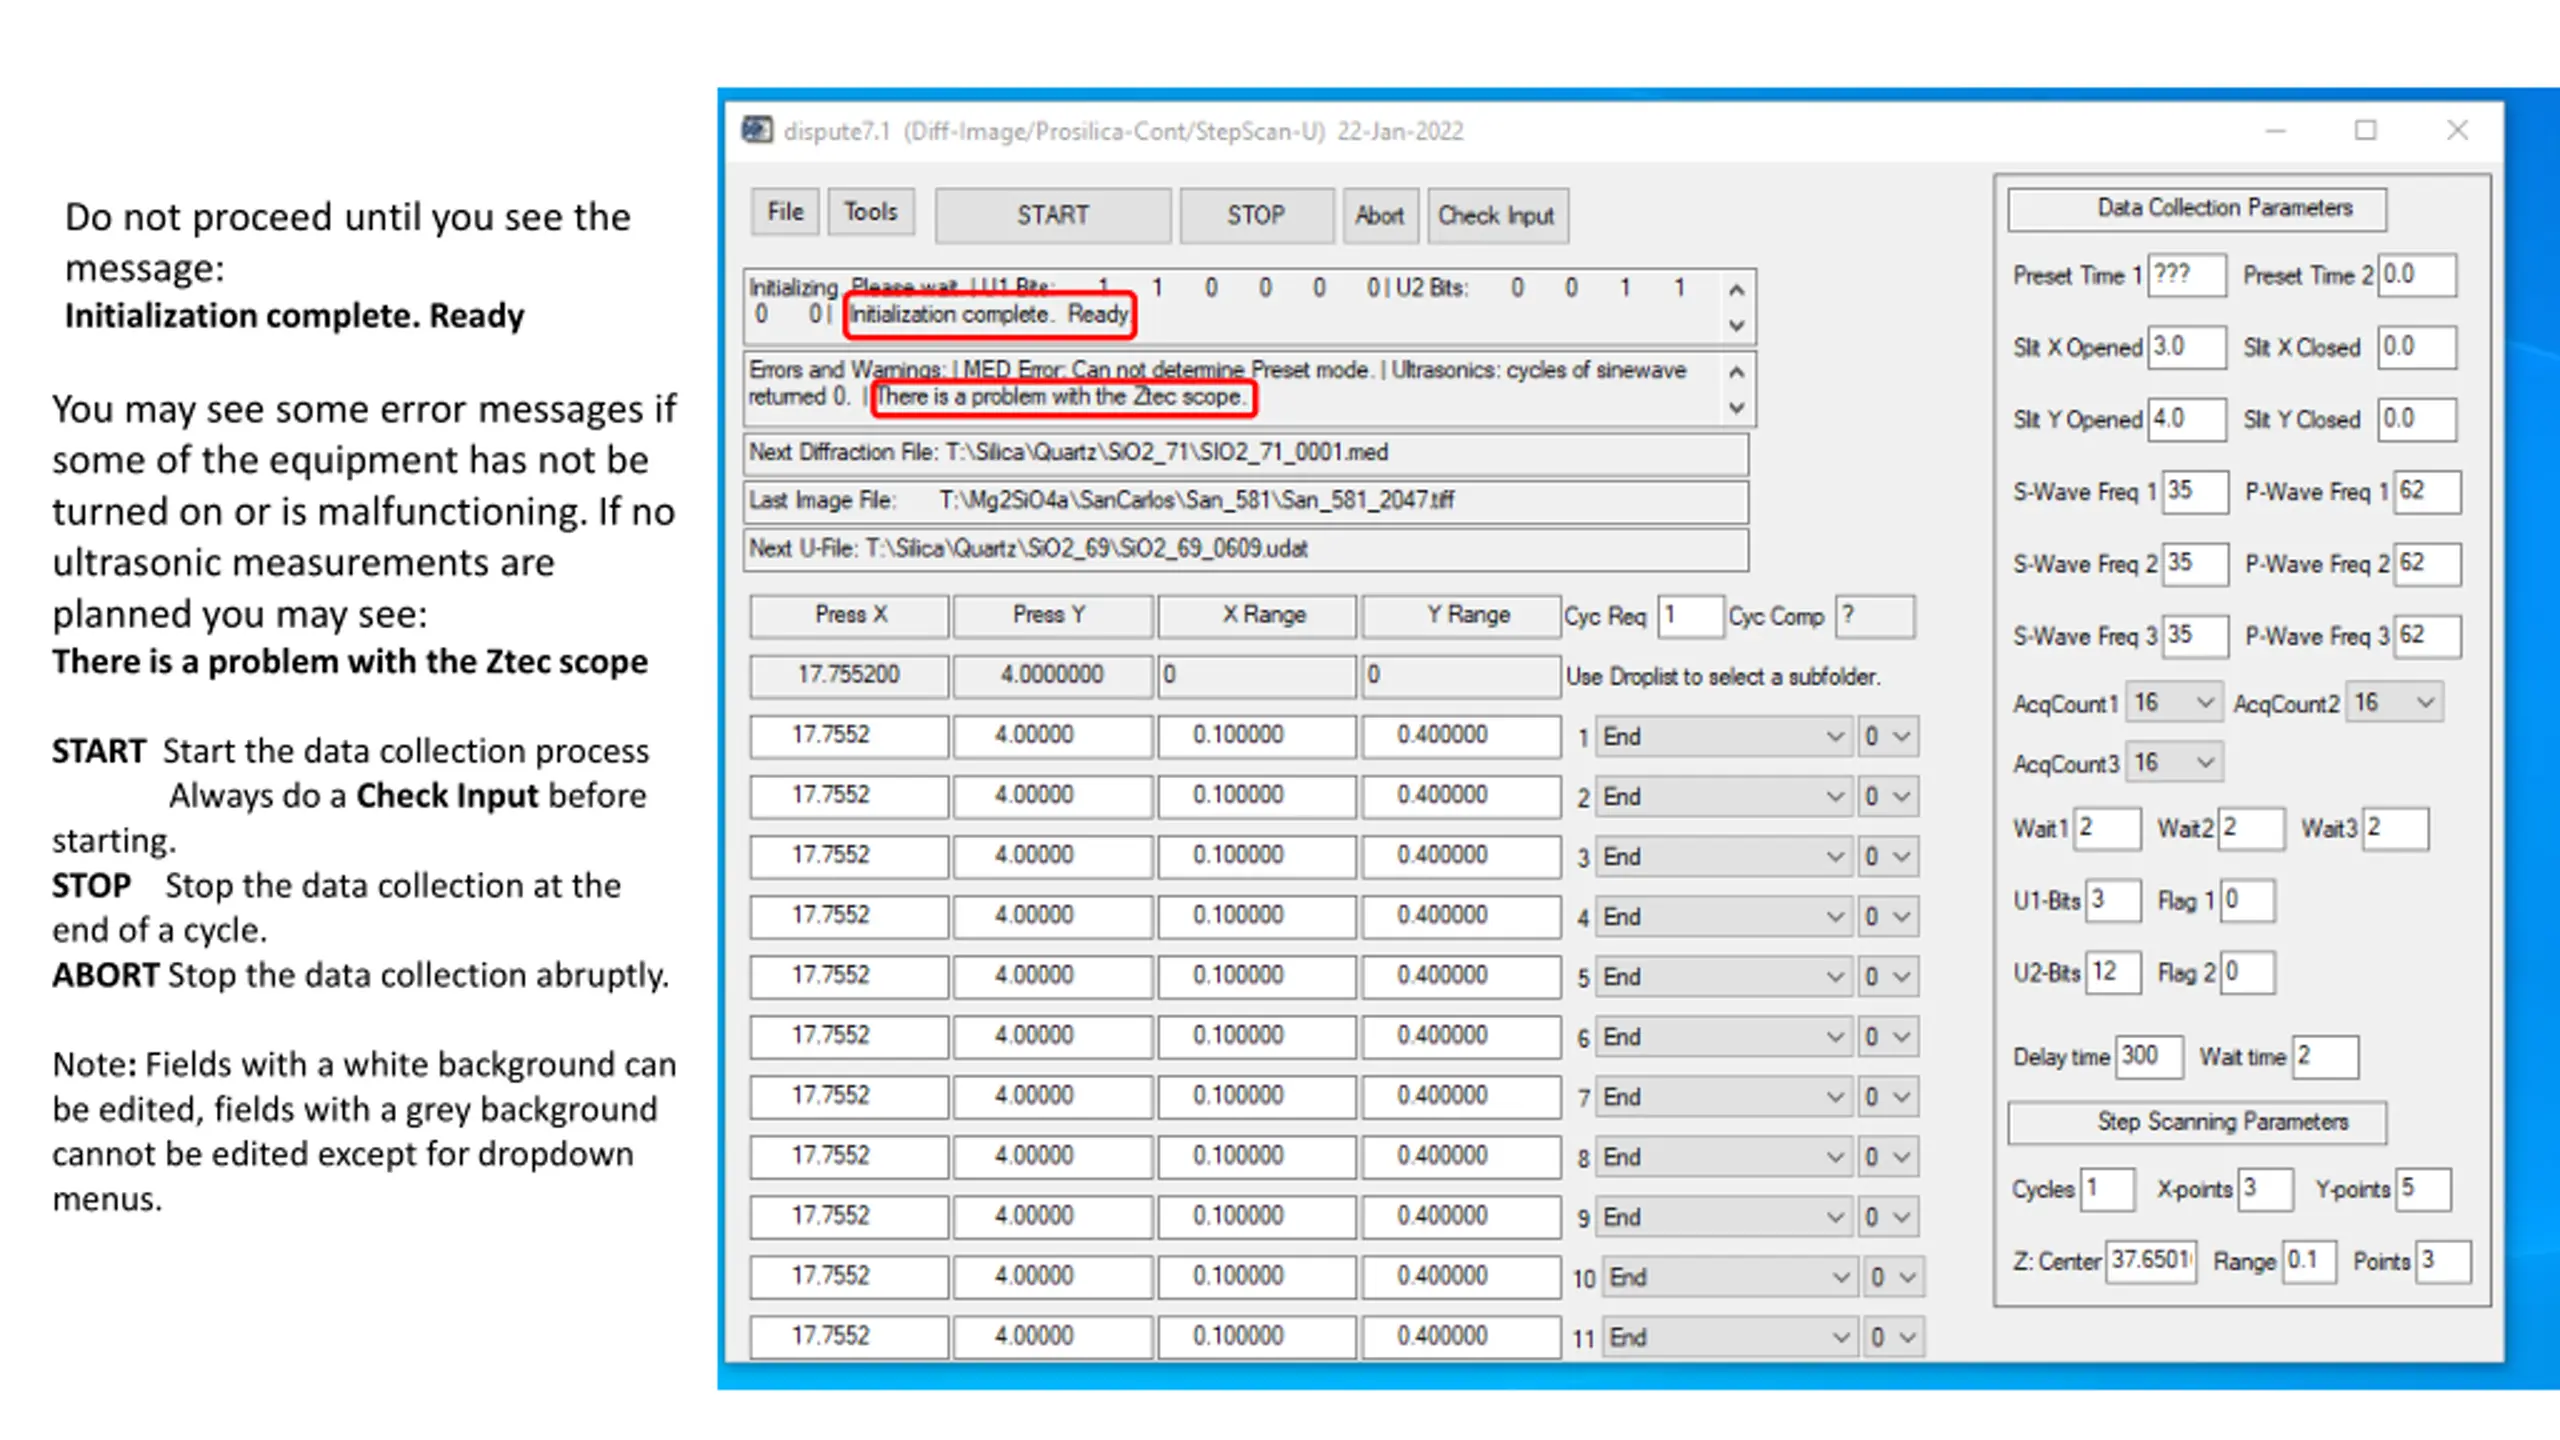Image resolution: width=2560 pixels, height=1440 pixels.
Task: Click the Press Y column header
Action: tap(1053, 615)
